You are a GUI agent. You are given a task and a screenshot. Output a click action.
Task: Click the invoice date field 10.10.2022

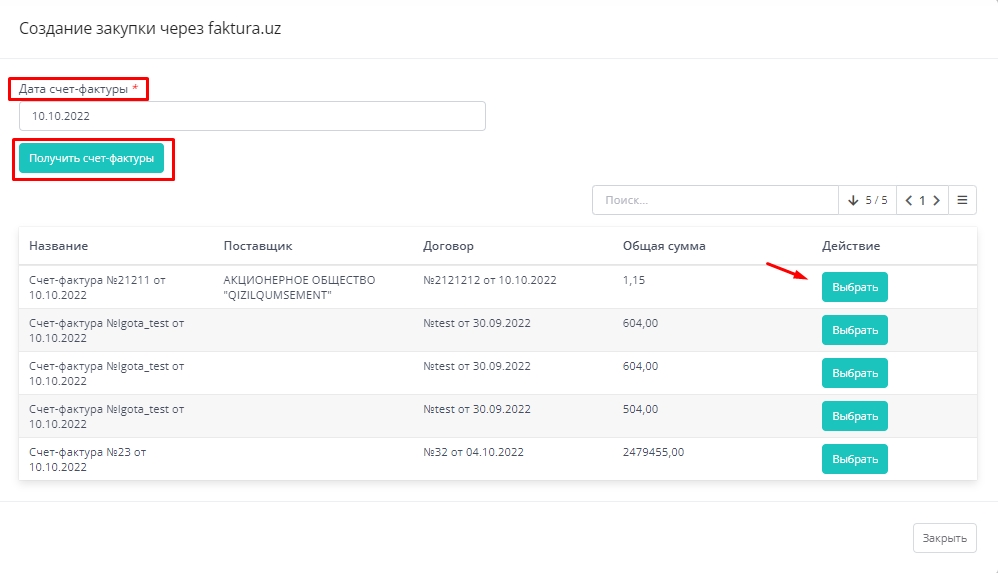[252, 116]
